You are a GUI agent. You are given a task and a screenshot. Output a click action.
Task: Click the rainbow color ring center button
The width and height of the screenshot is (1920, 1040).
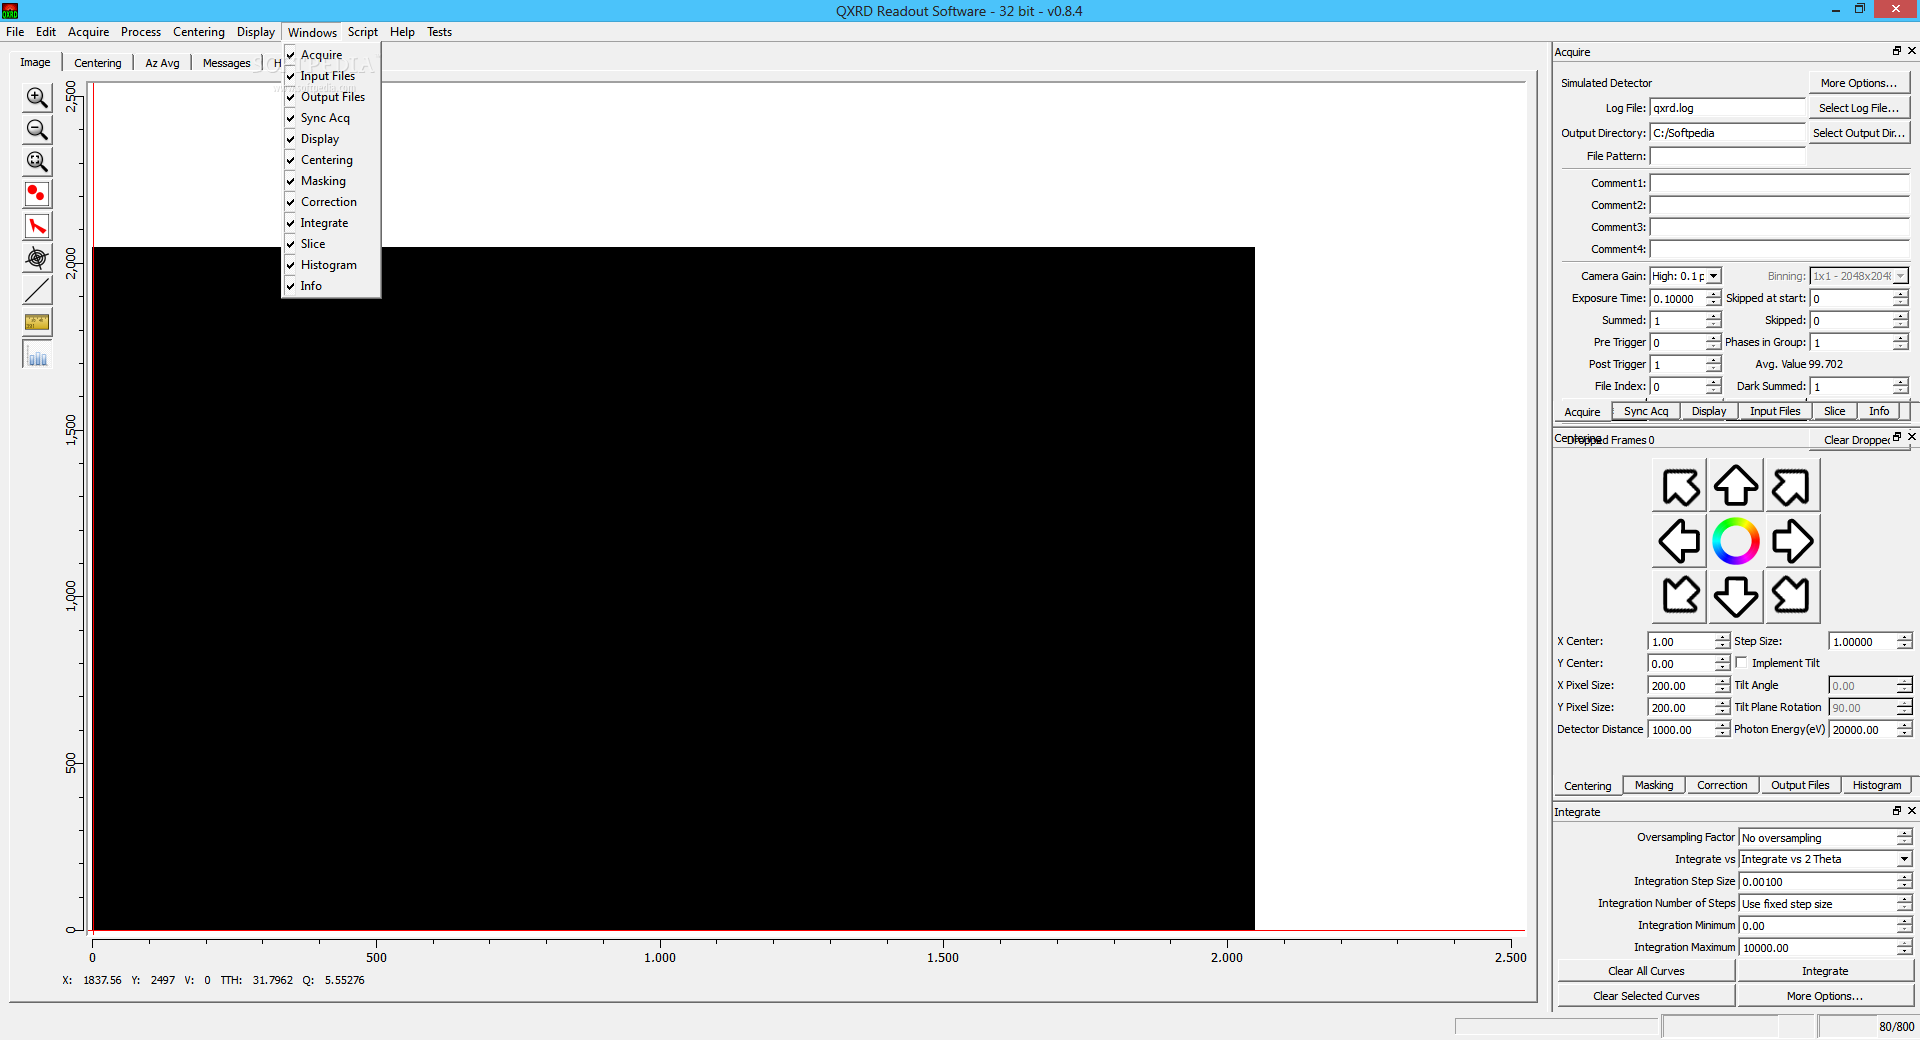coord(1736,541)
